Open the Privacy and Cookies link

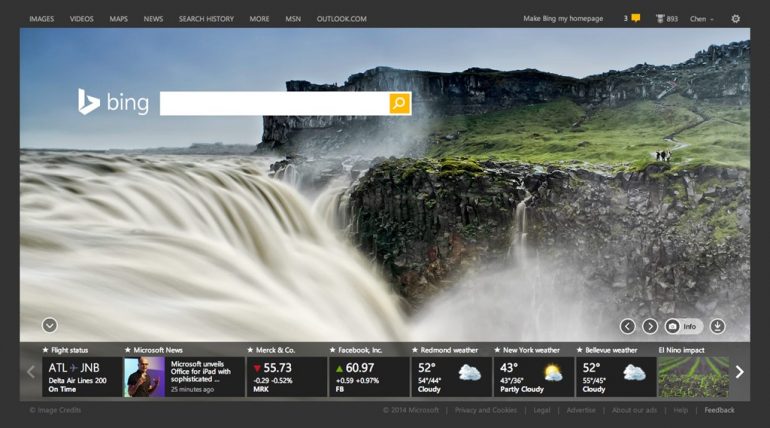coord(485,410)
